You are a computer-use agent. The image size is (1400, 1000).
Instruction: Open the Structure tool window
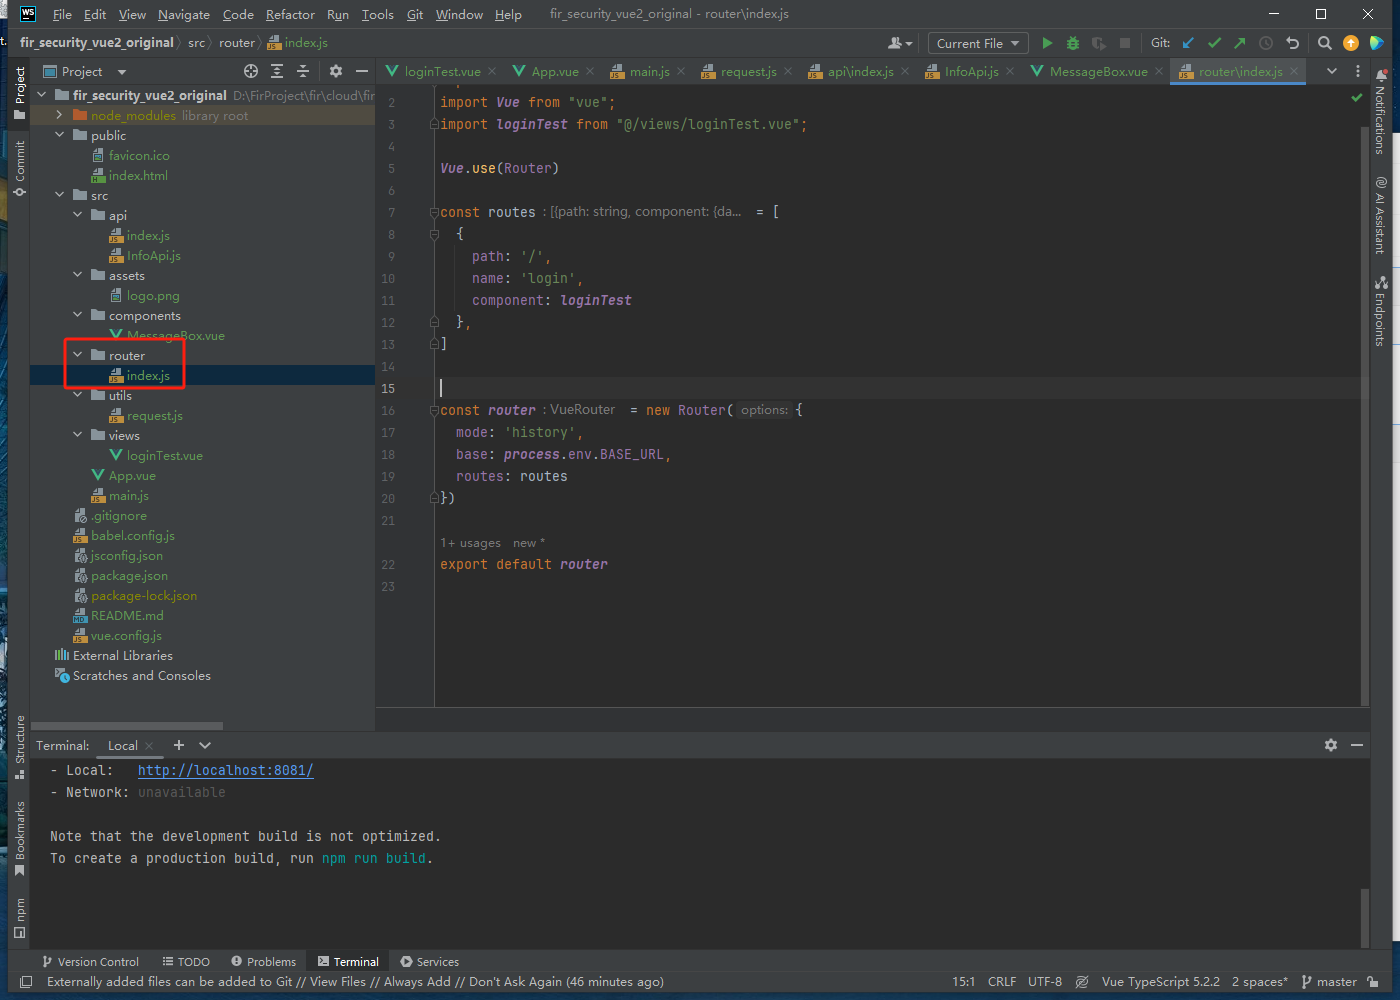click(x=19, y=747)
